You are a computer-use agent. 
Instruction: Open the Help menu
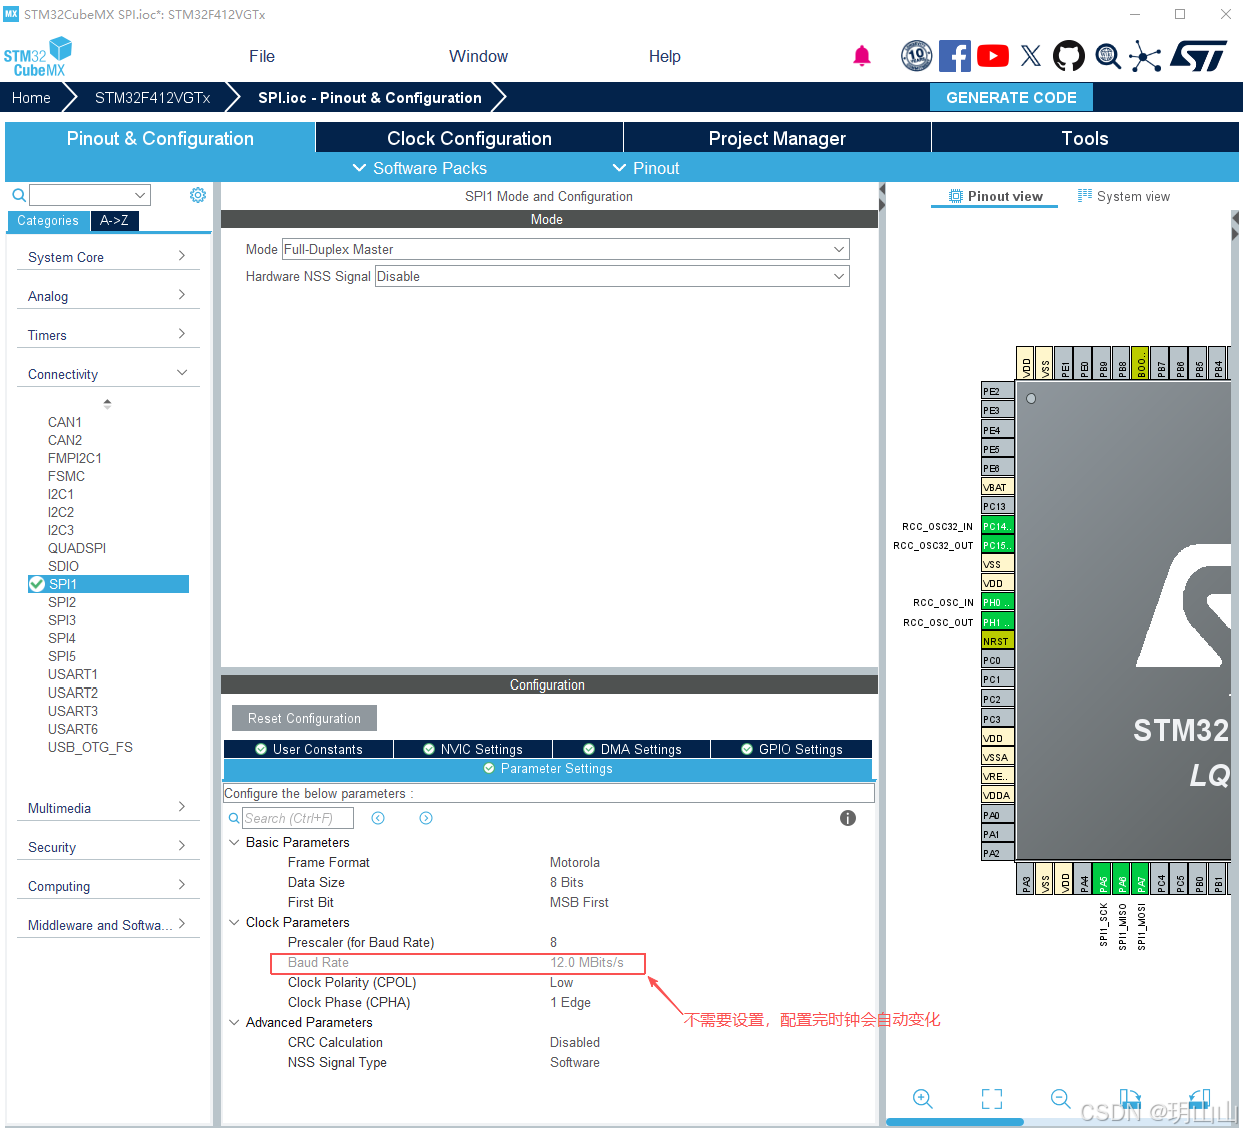pyautogui.click(x=664, y=56)
